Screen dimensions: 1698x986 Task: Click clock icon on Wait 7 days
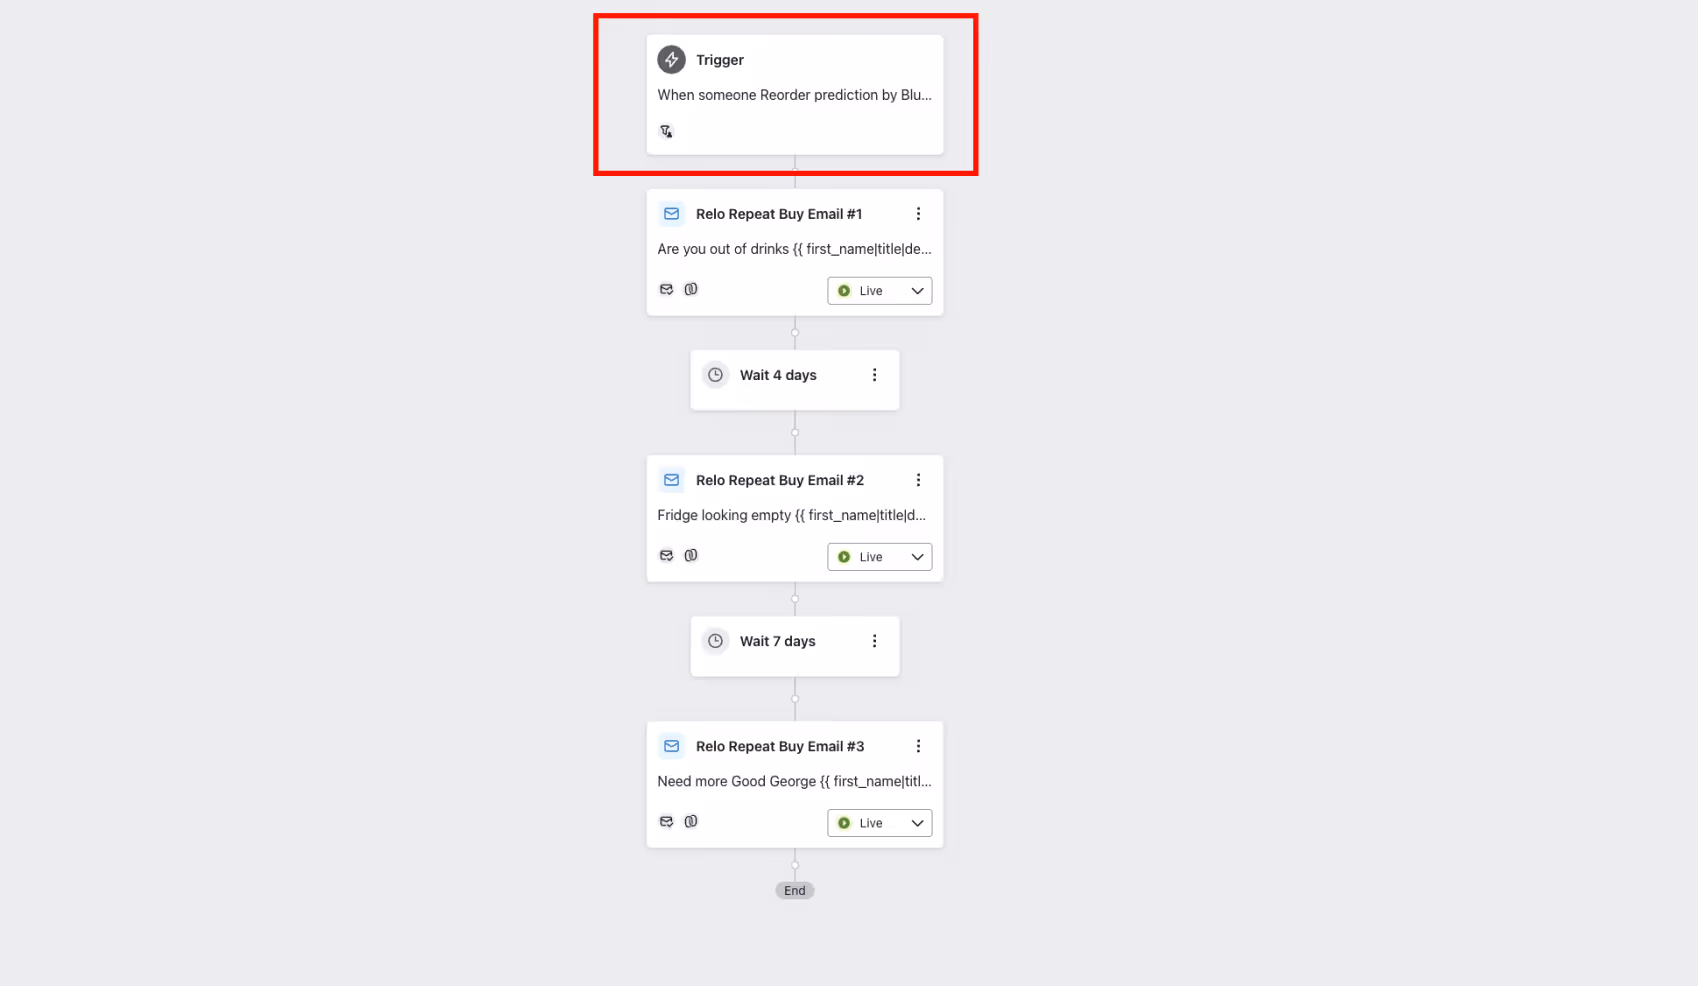[715, 641]
